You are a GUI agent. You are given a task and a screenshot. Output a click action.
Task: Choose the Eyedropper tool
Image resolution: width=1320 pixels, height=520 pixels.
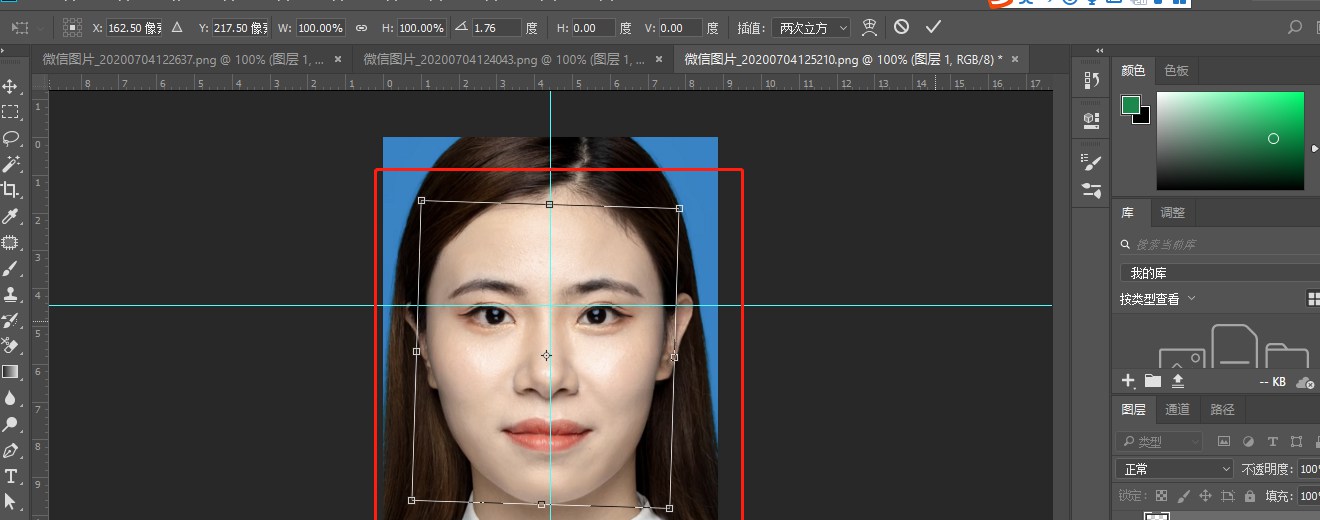[x=11, y=216]
